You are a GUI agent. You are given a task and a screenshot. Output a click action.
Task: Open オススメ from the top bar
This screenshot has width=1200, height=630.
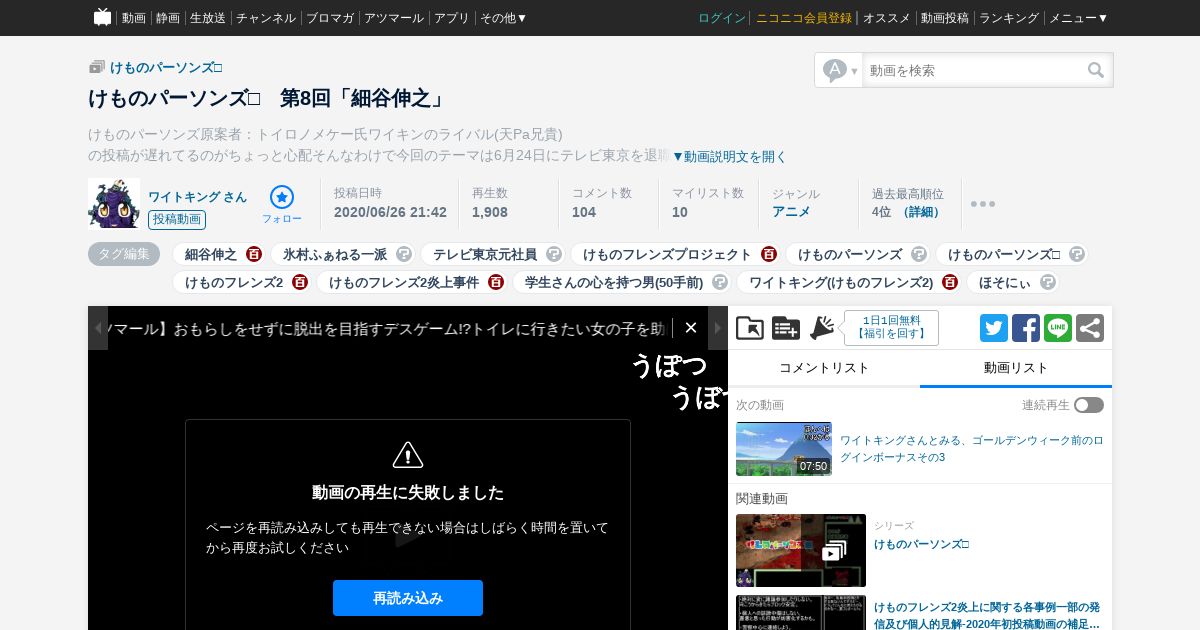(x=887, y=18)
